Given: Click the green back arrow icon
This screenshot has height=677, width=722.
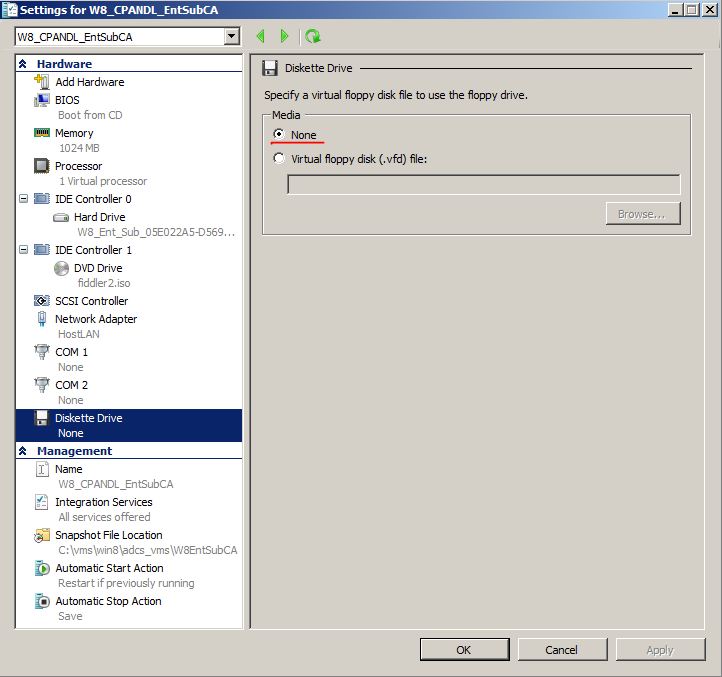Looking at the screenshot, I should click(x=261, y=36).
